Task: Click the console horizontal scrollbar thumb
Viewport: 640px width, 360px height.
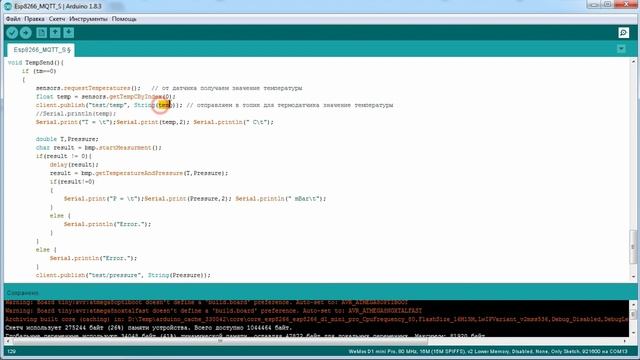Action: pos(220,340)
